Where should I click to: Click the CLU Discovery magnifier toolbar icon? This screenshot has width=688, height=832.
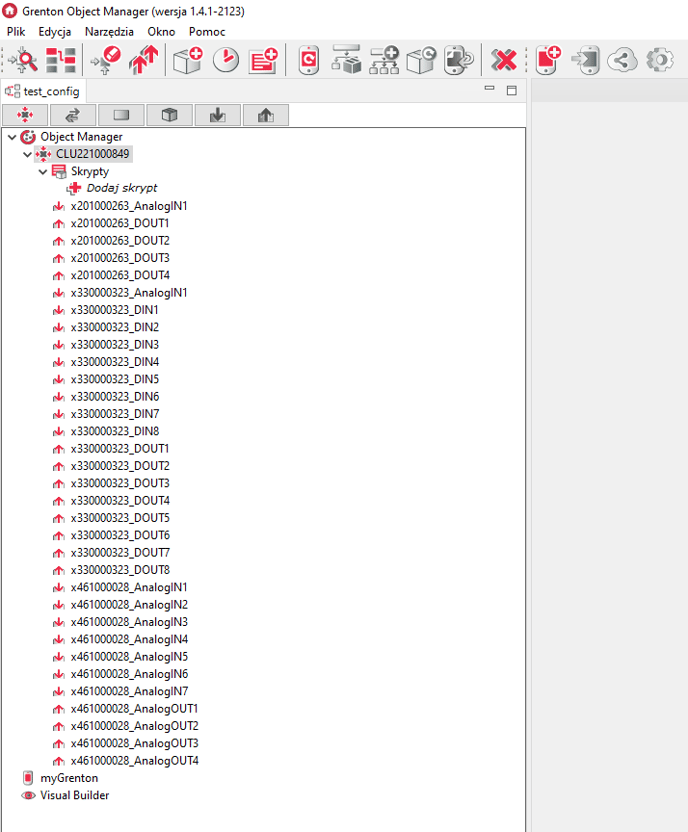[24, 60]
